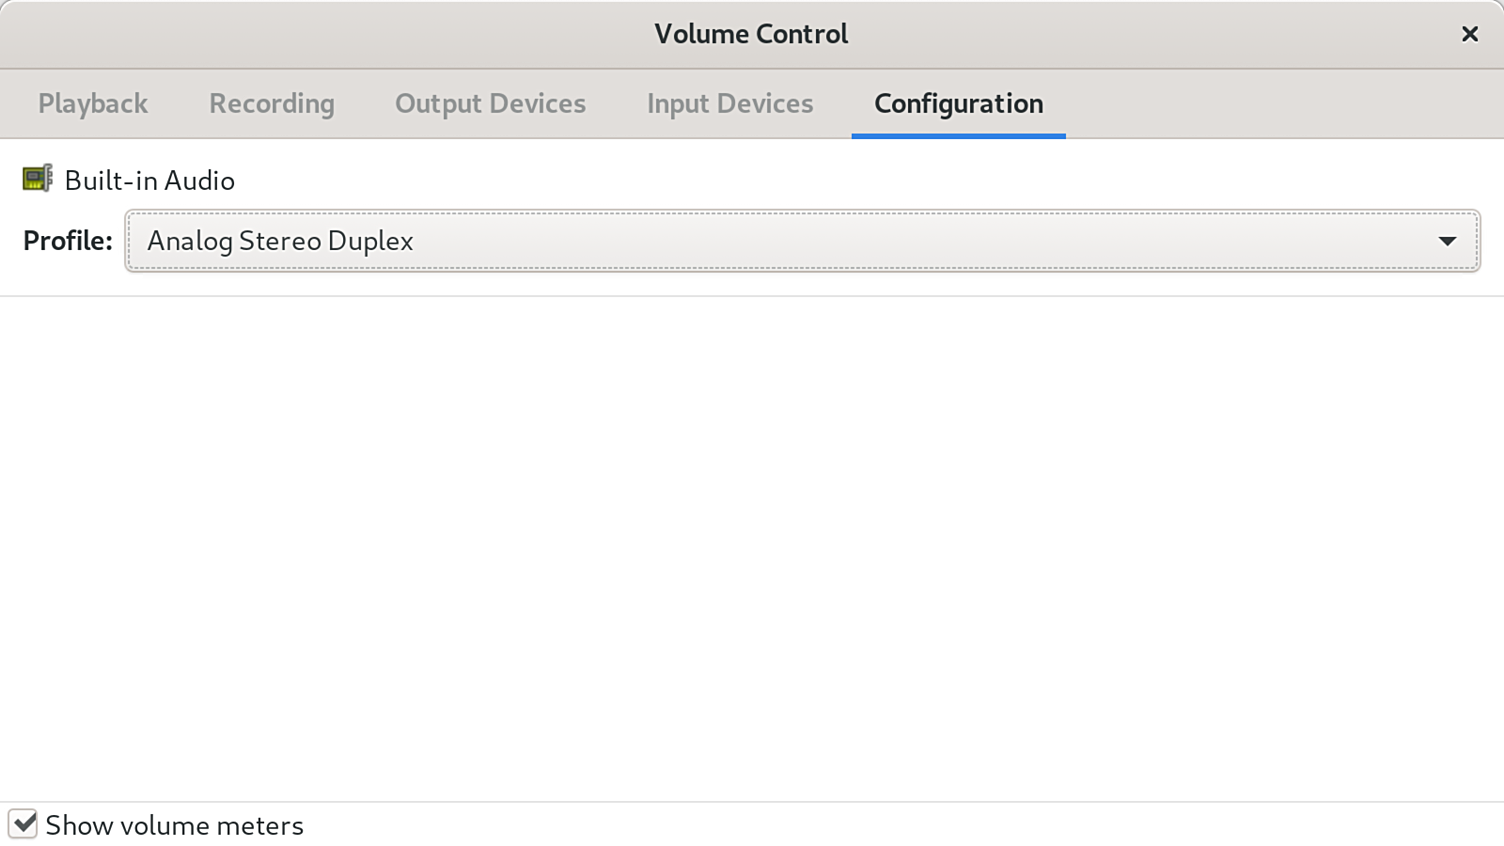The width and height of the screenshot is (1504, 846).
Task: Click empty tab bar space right of Configuration
Action: coord(1280,104)
